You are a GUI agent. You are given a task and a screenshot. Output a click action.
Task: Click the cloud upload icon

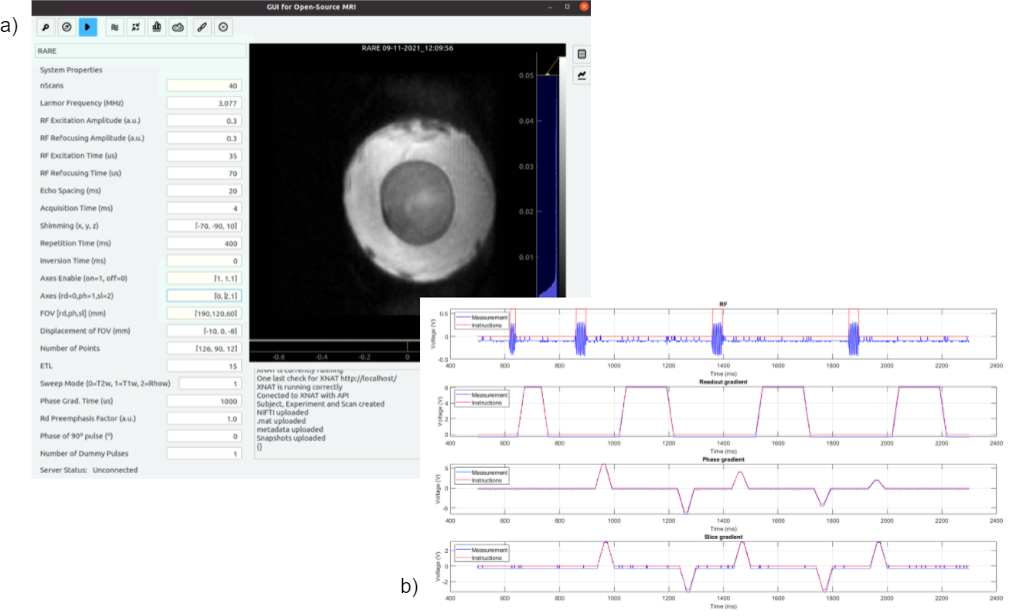point(178,27)
